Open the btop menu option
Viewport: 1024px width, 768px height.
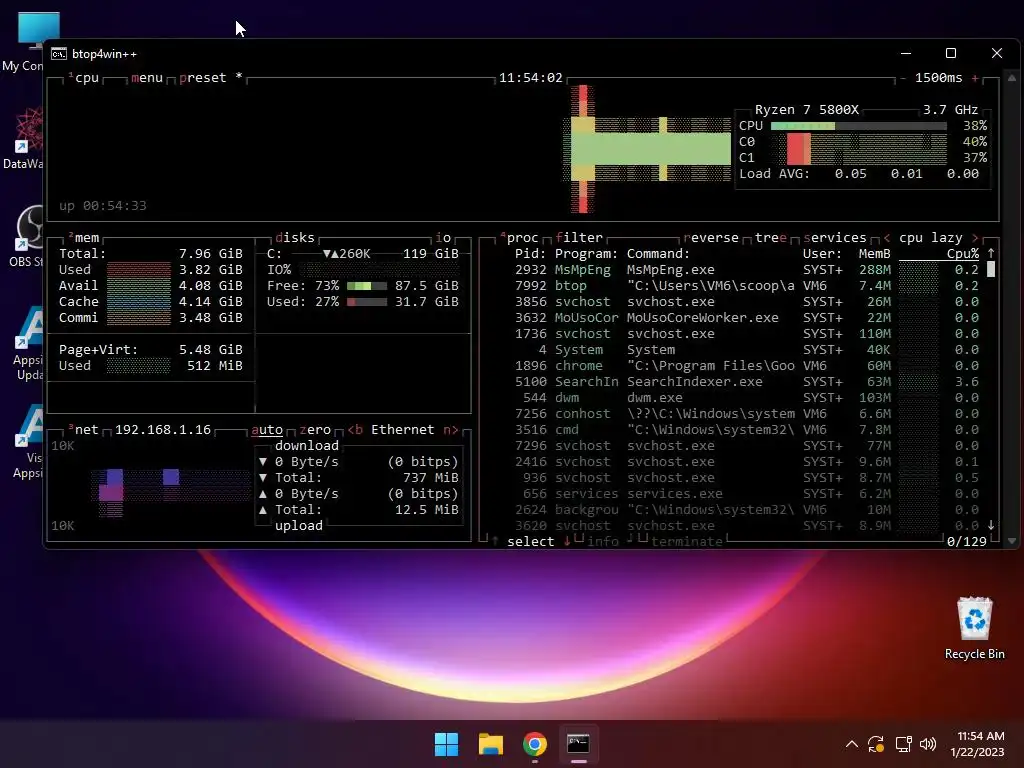[x=146, y=78]
